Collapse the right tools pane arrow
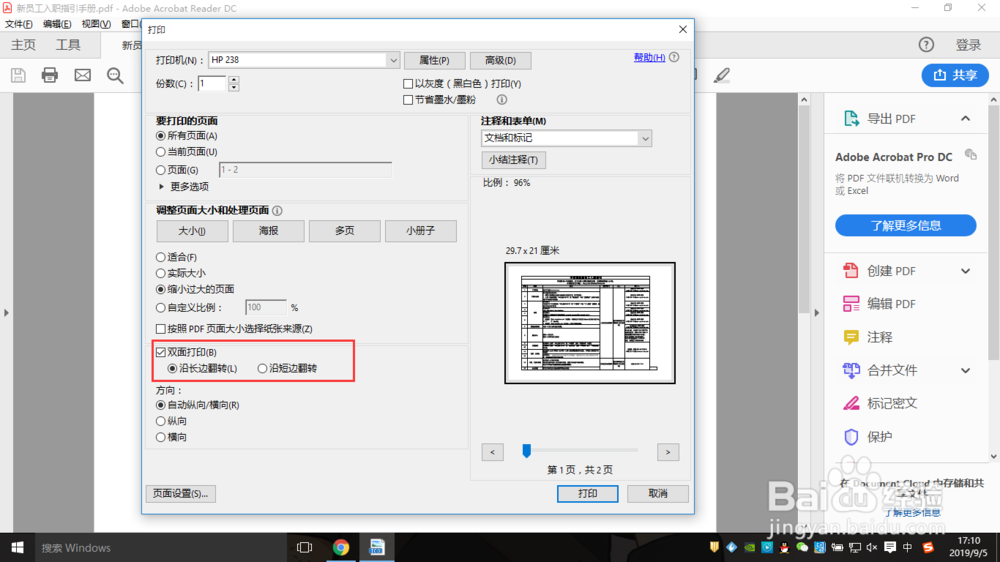 click(816, 313)
